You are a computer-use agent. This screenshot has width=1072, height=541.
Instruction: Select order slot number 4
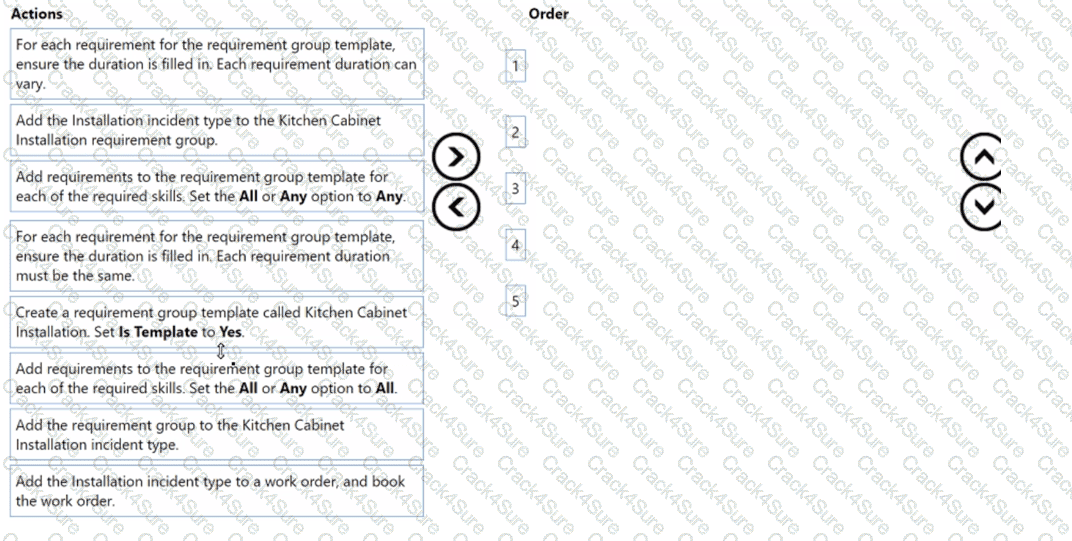click(x=515, y=244)
